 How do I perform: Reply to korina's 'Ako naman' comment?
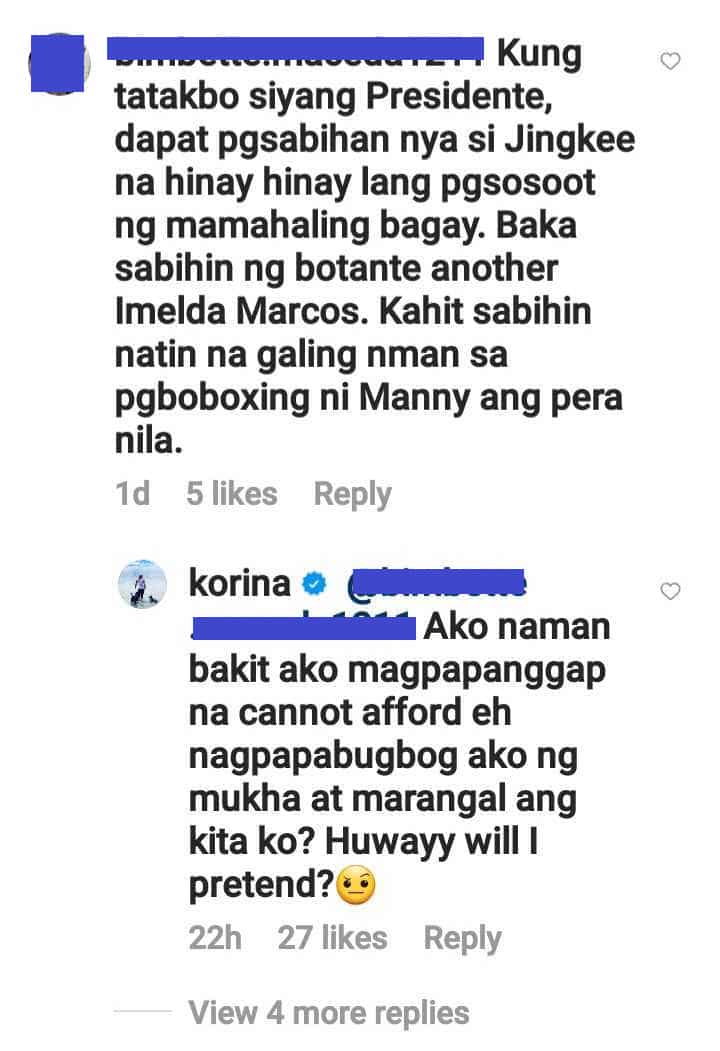point(463,938)
